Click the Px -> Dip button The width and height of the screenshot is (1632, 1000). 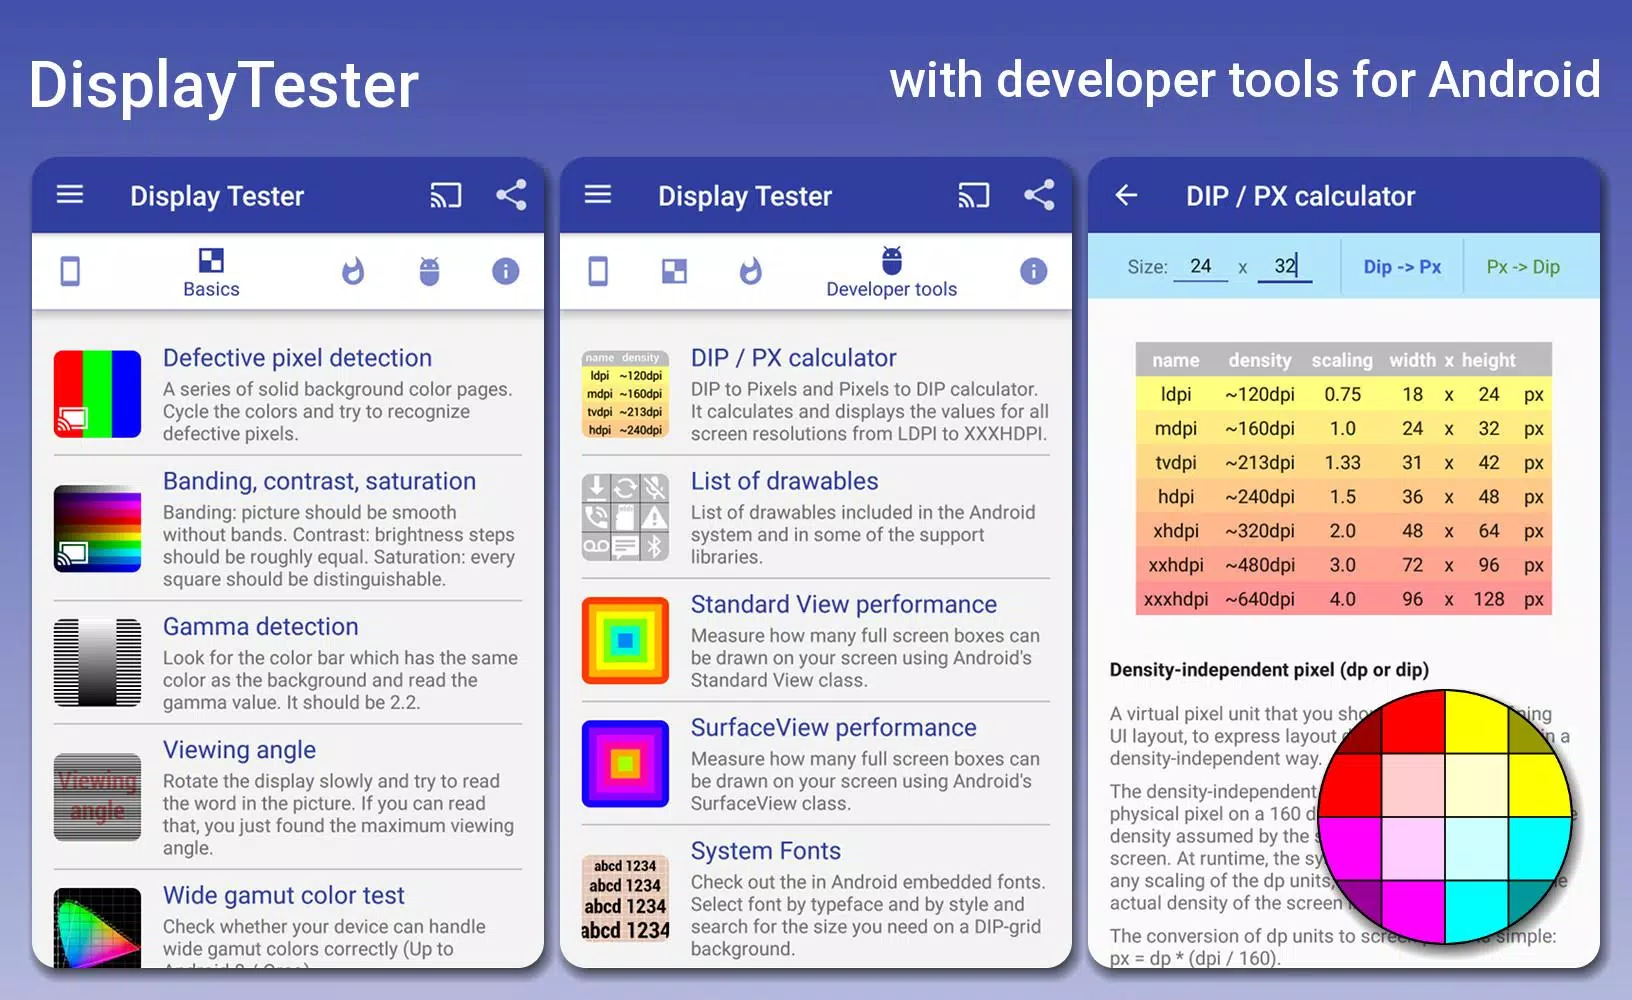[x=1522, y=267]
